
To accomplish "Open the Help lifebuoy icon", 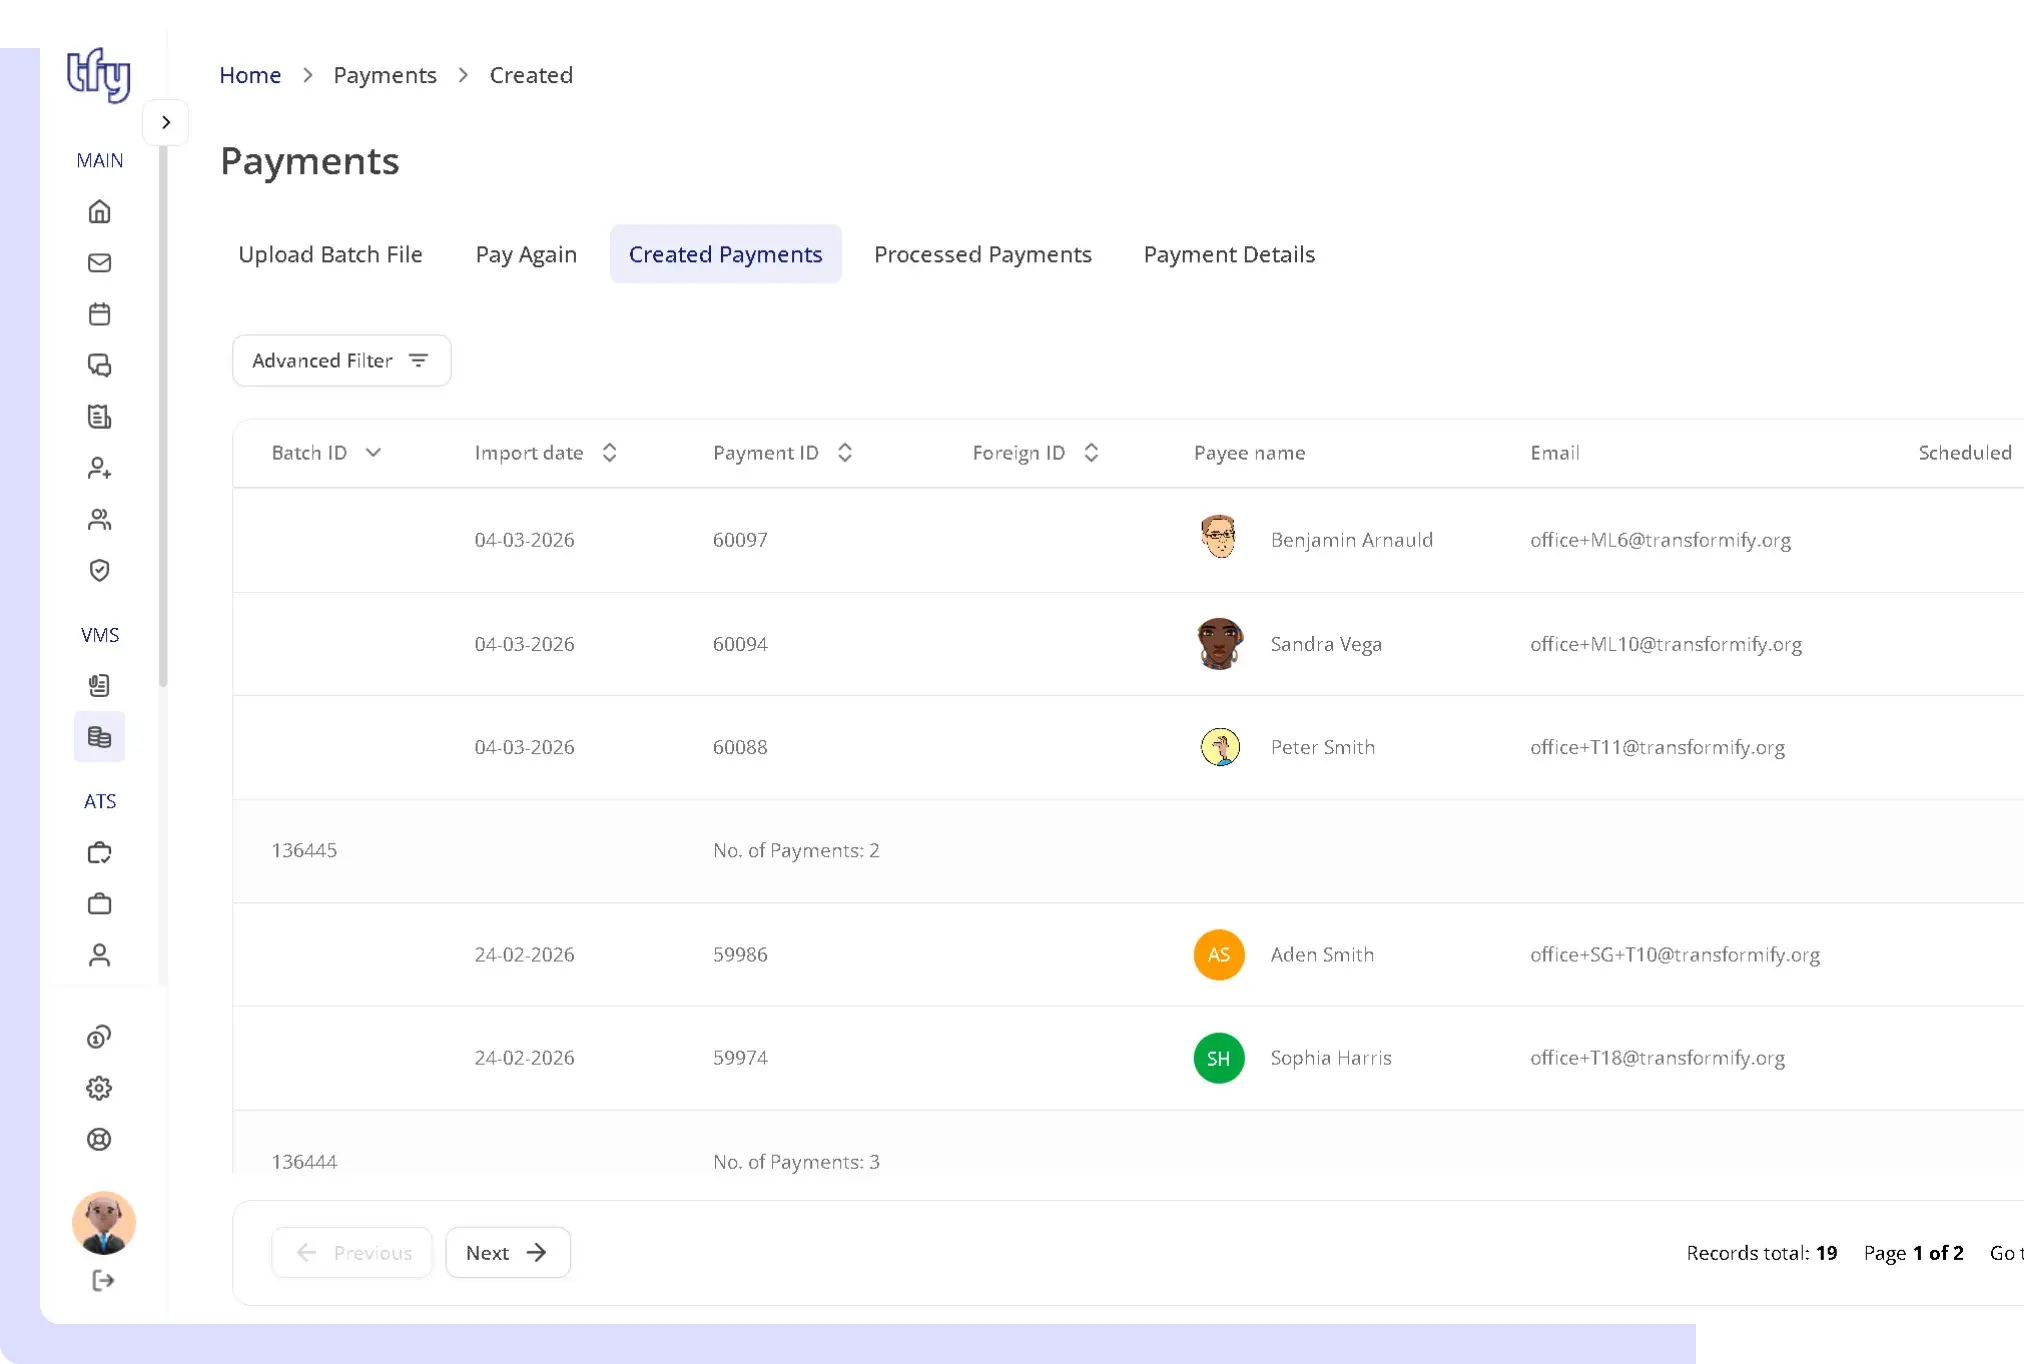I will (x=100, y=1139).
